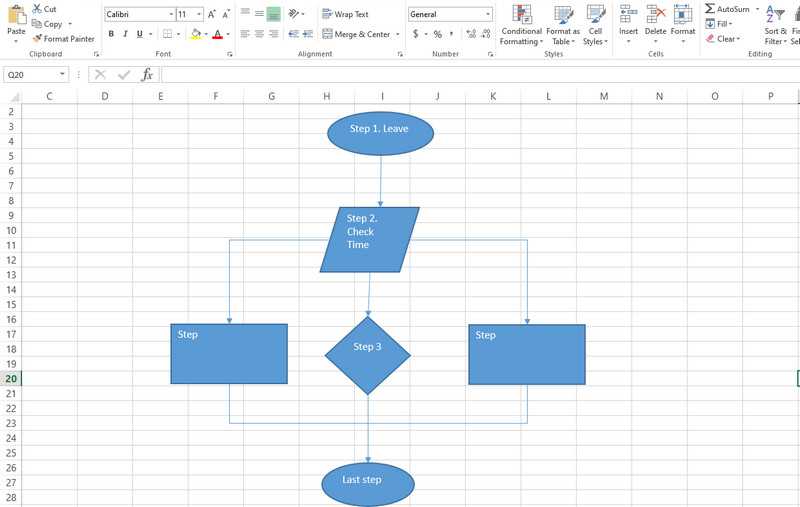Open the Fill dropdown in Editing
800x507 pixels.
[719, 23]
